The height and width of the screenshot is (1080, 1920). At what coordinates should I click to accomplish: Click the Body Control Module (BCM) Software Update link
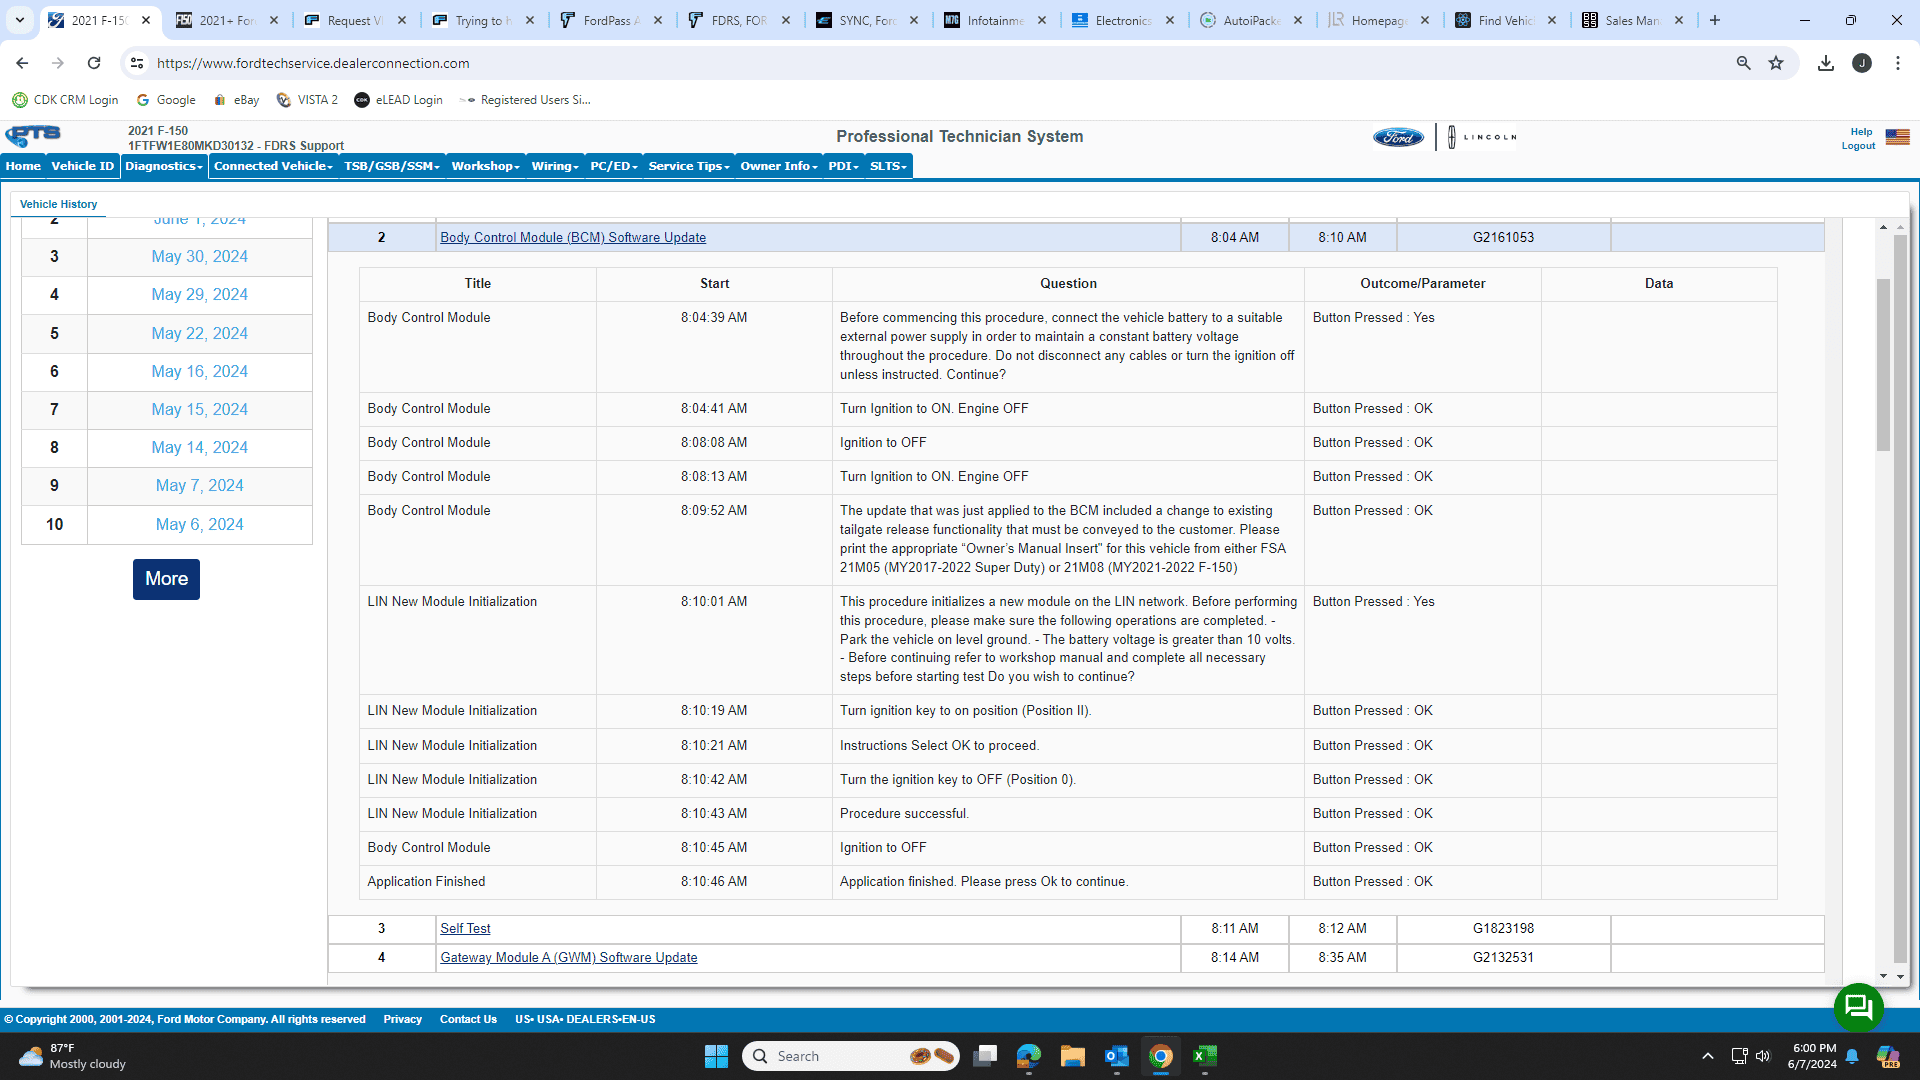[x=572, y=237]
